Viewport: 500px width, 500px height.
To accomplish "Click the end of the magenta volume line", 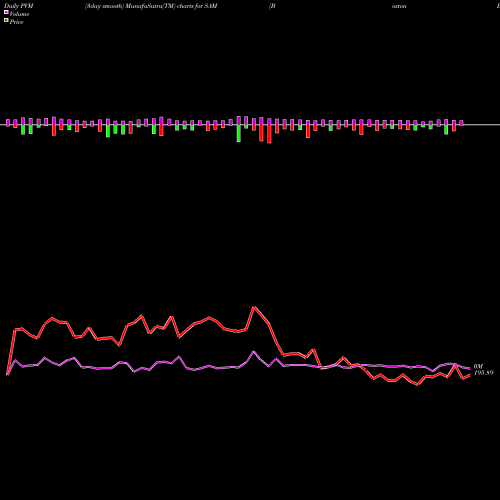I will (x=470, y=368).
